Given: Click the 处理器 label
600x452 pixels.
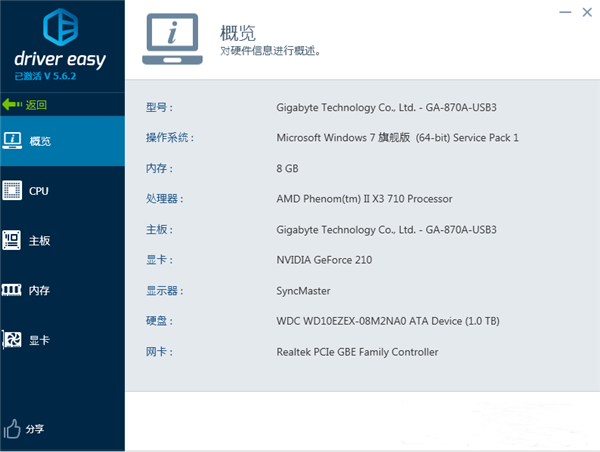Looking at the screenshot, I should tap(165, 199).
